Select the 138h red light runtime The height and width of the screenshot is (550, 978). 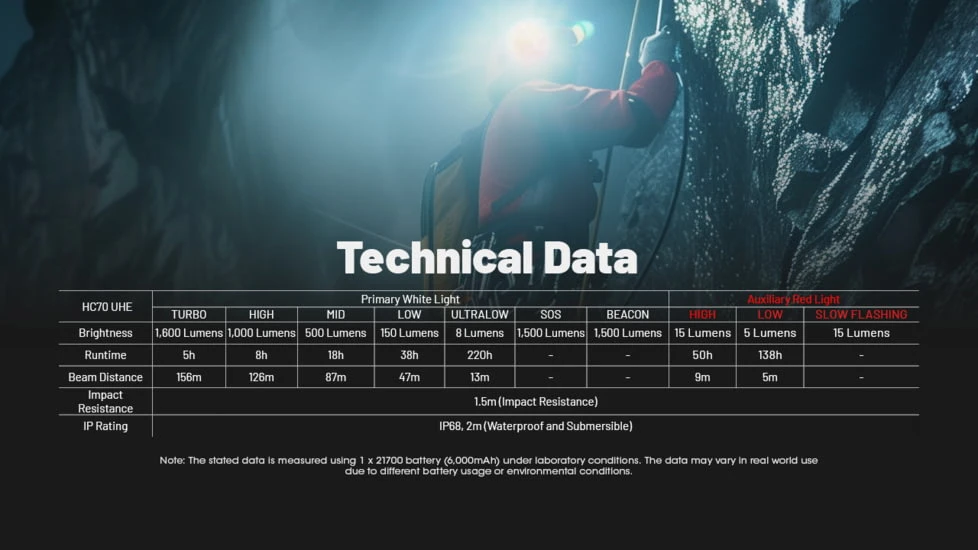770,355
